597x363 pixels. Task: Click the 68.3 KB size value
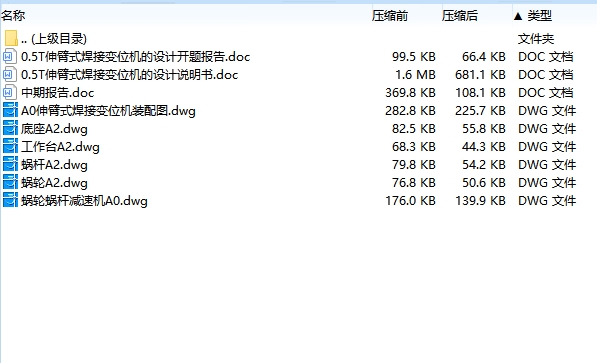(x=414, y=146)
